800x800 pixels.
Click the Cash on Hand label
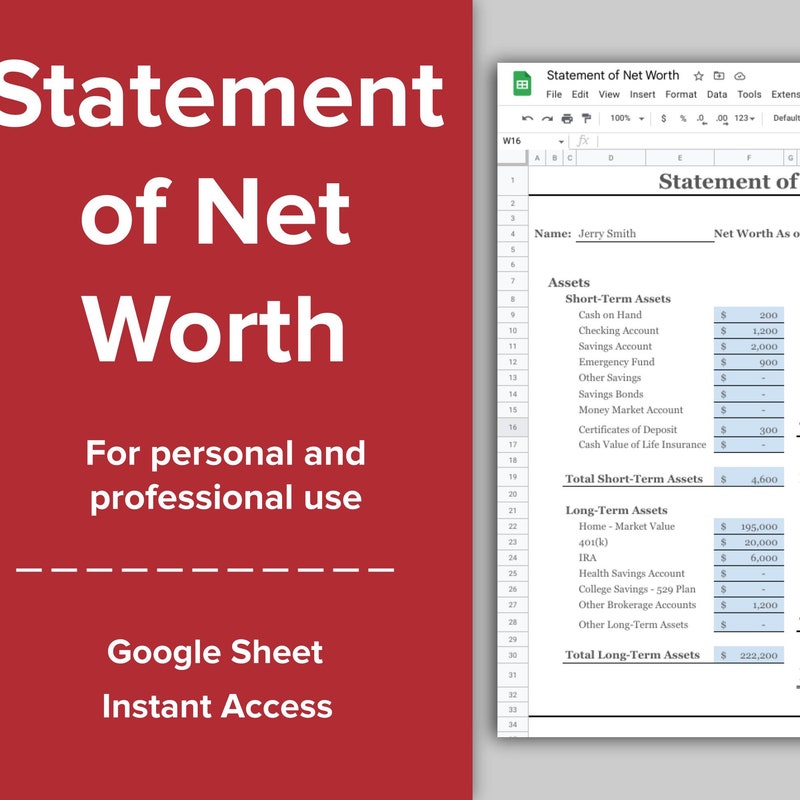click(x=610, y=315)
